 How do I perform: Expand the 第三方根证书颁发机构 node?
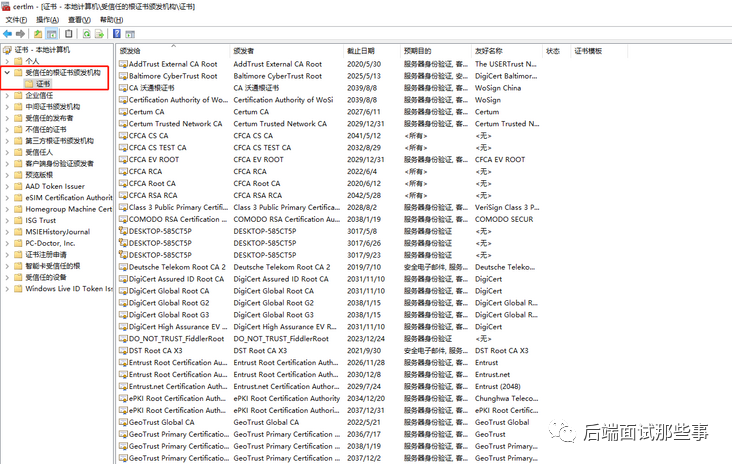(7, 141)
